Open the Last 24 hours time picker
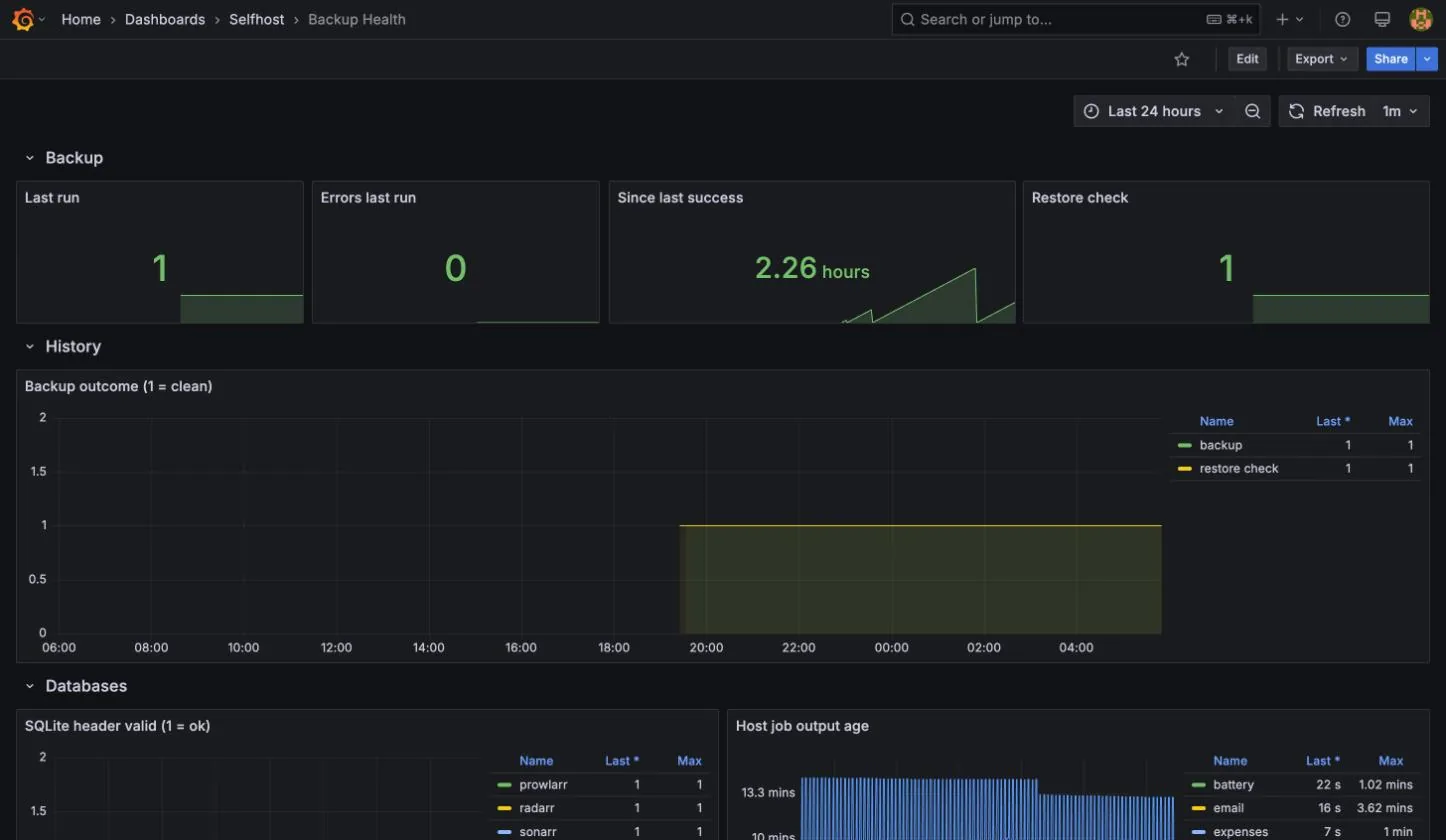 point(1154,111)
